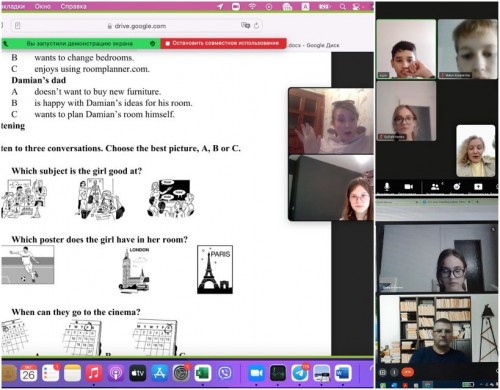Open Reminders from the Dock
This screenshot has height=390, width=500.
(x=51, y=373)
